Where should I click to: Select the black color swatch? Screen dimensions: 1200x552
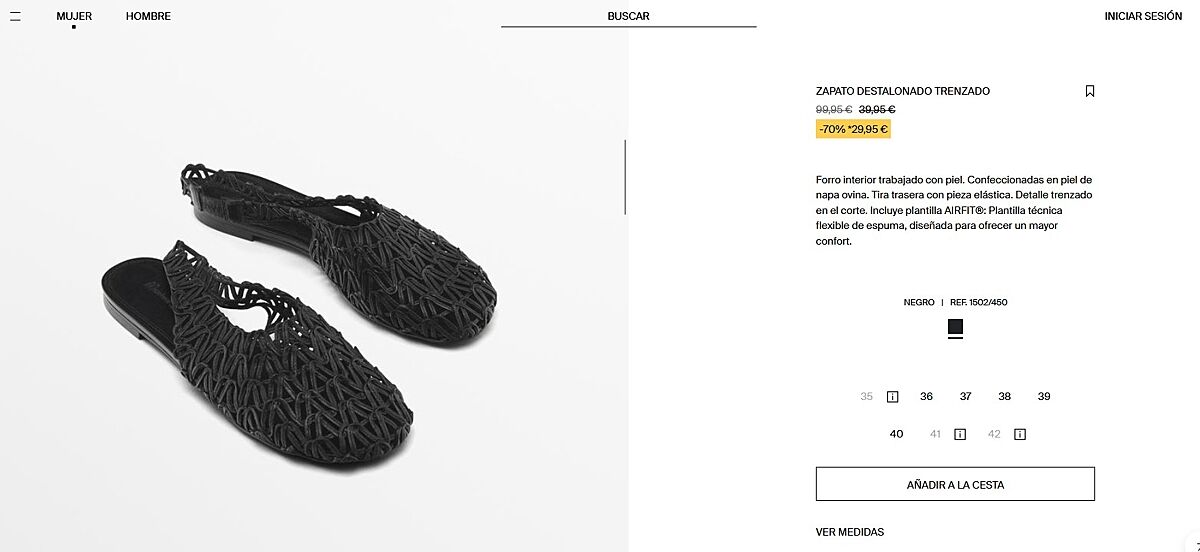(x=955, y=327)
